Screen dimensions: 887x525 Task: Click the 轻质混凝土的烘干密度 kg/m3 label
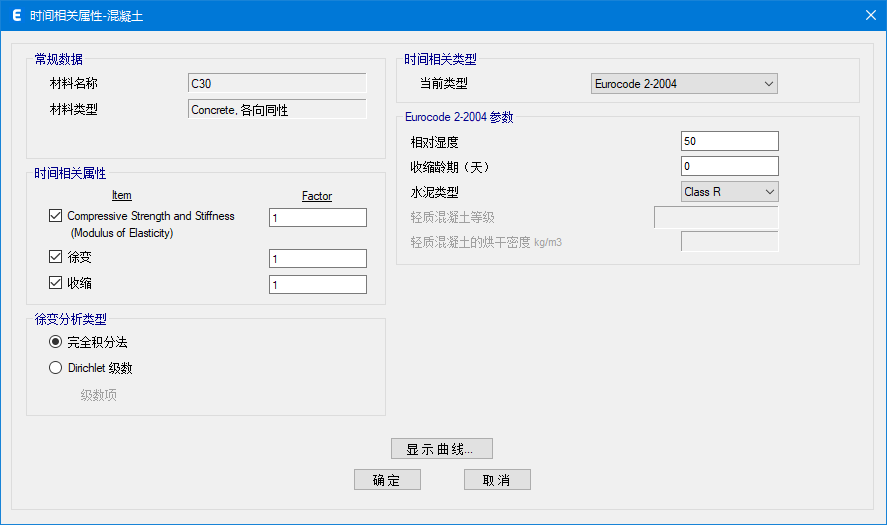[x=486, y=242]
